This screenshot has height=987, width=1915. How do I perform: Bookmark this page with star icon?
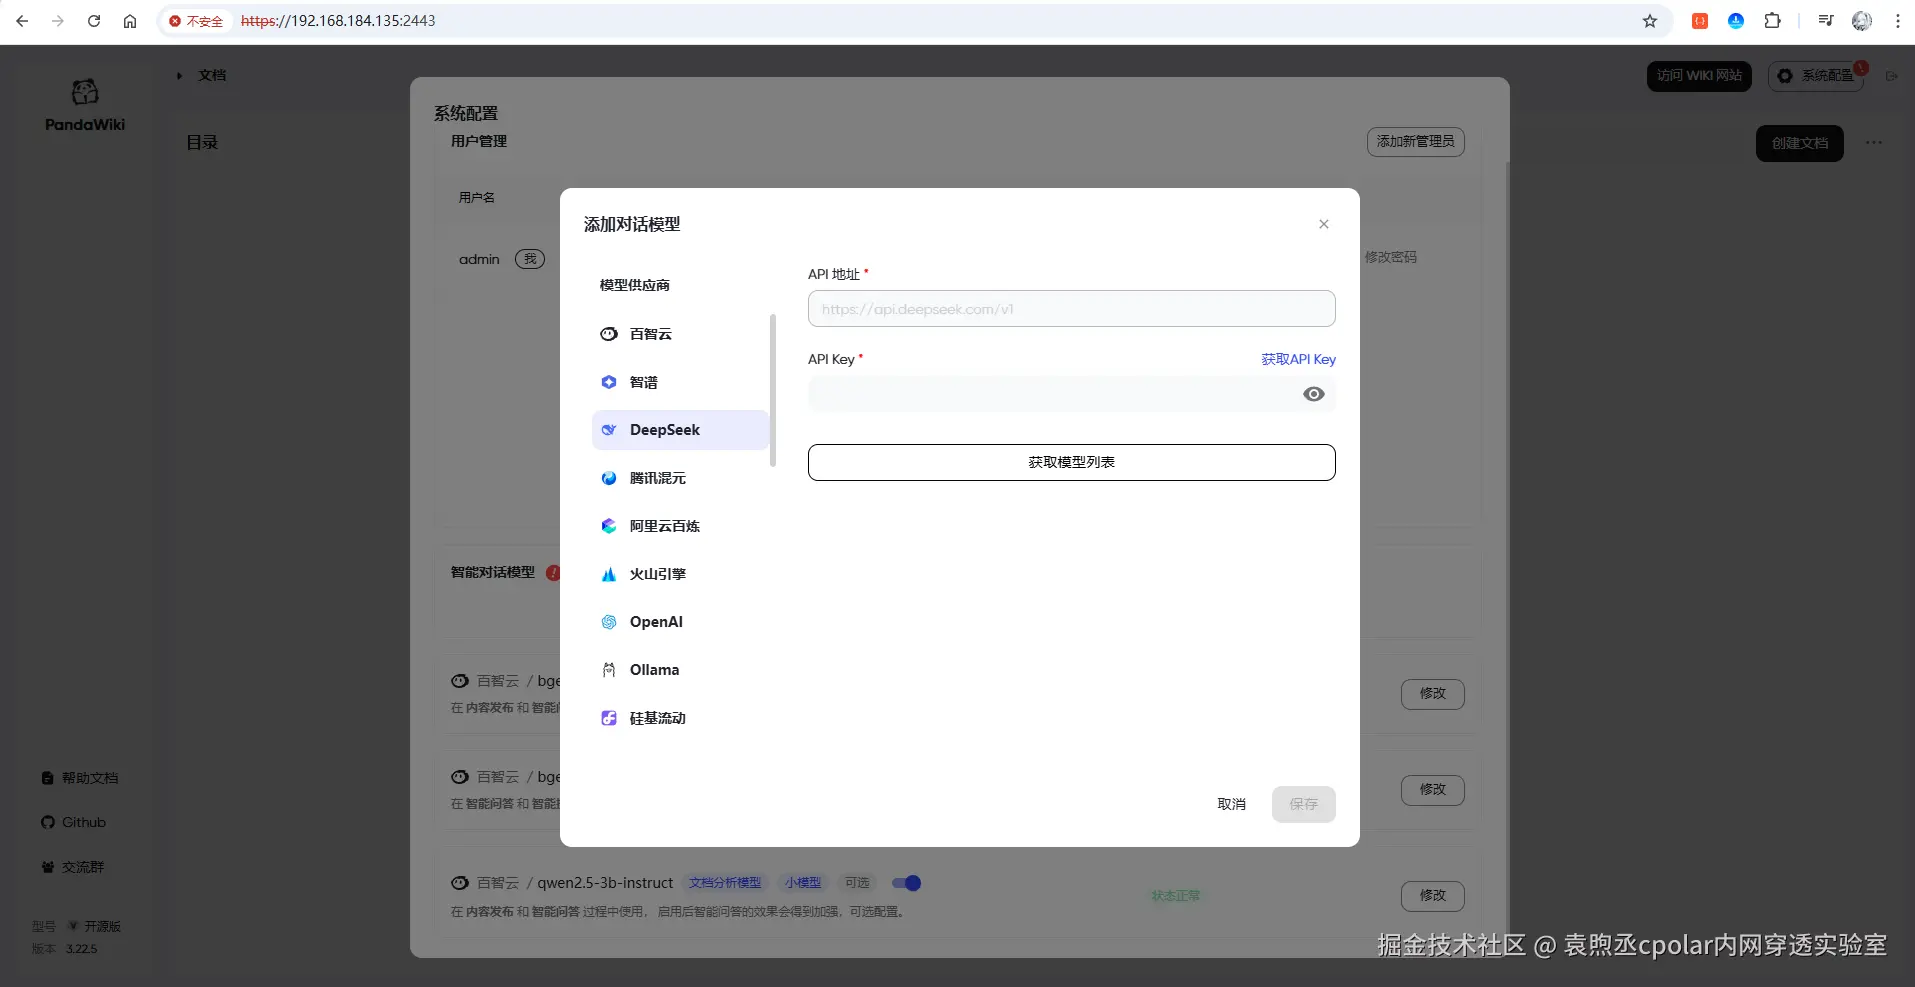[1650, 21]
